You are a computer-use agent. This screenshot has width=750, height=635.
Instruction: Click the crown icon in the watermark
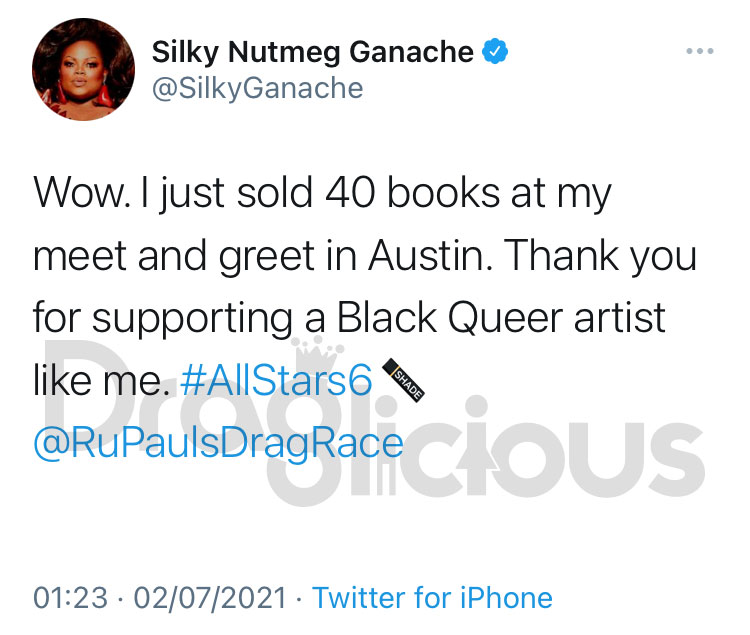318,350
